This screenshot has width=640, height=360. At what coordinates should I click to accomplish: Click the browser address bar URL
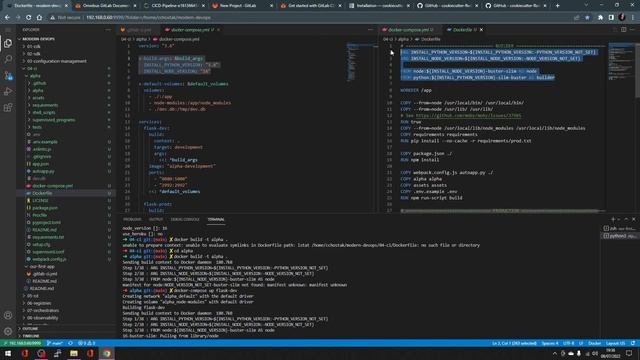tap(149, 18)
